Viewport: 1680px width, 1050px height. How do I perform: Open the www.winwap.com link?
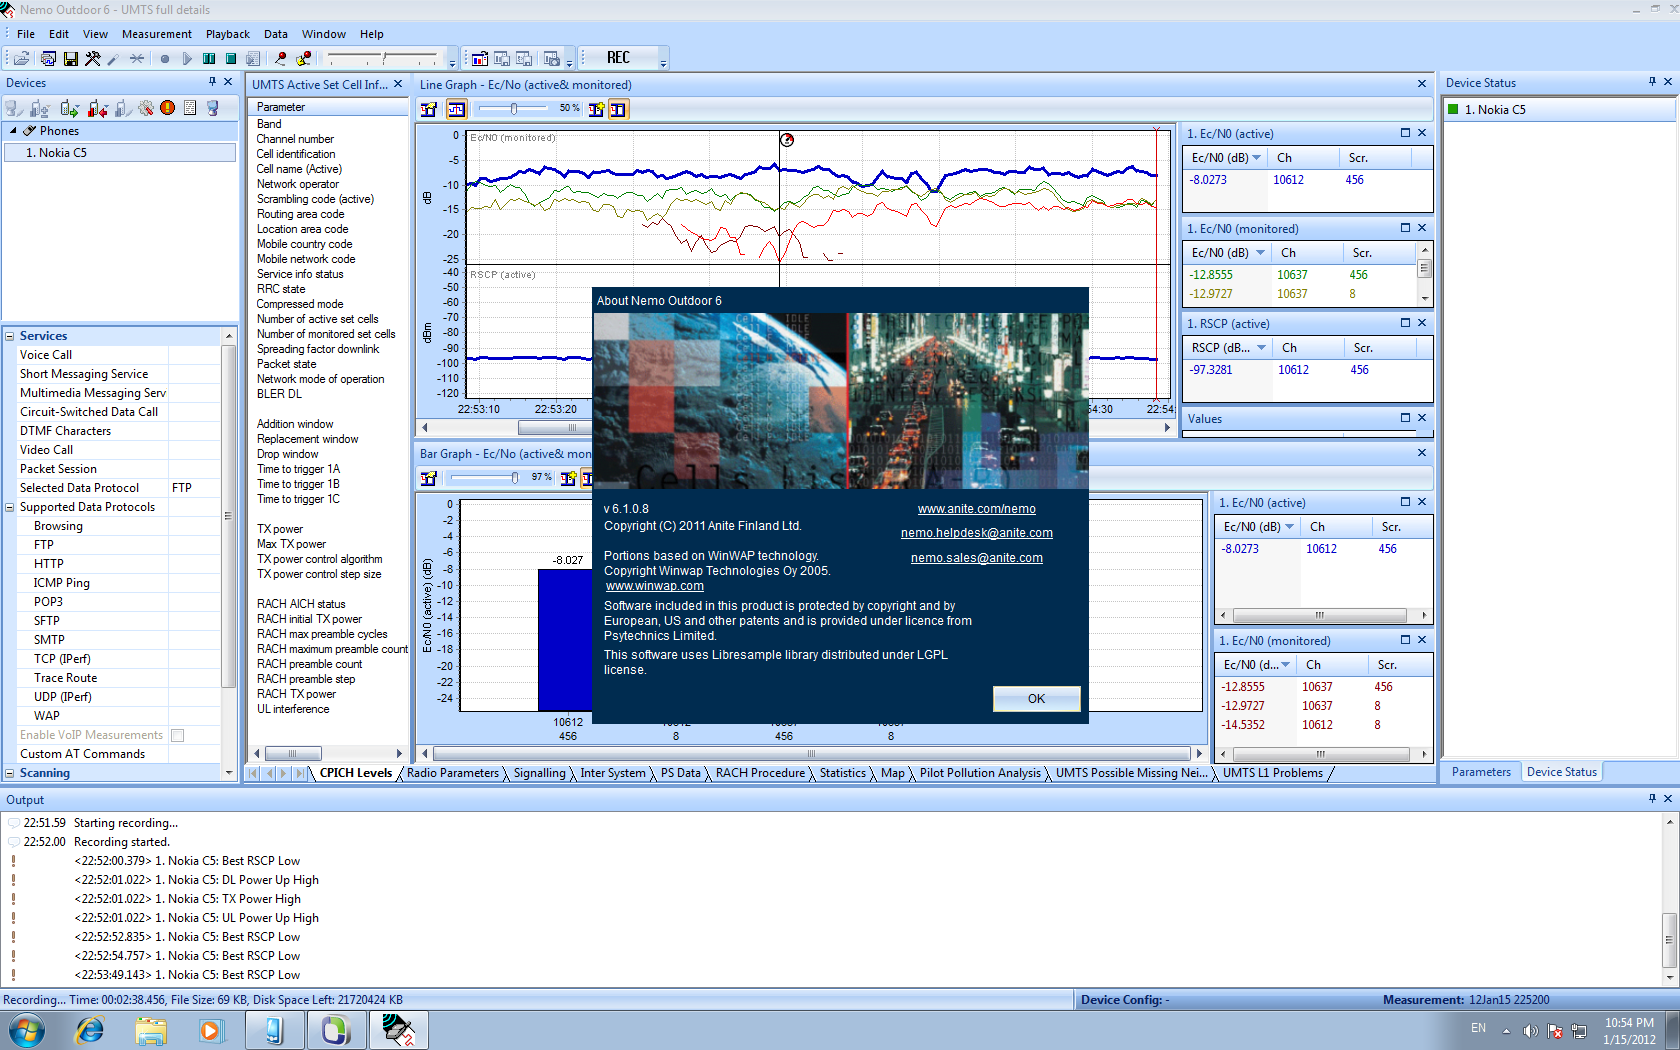tap(654, 586)
